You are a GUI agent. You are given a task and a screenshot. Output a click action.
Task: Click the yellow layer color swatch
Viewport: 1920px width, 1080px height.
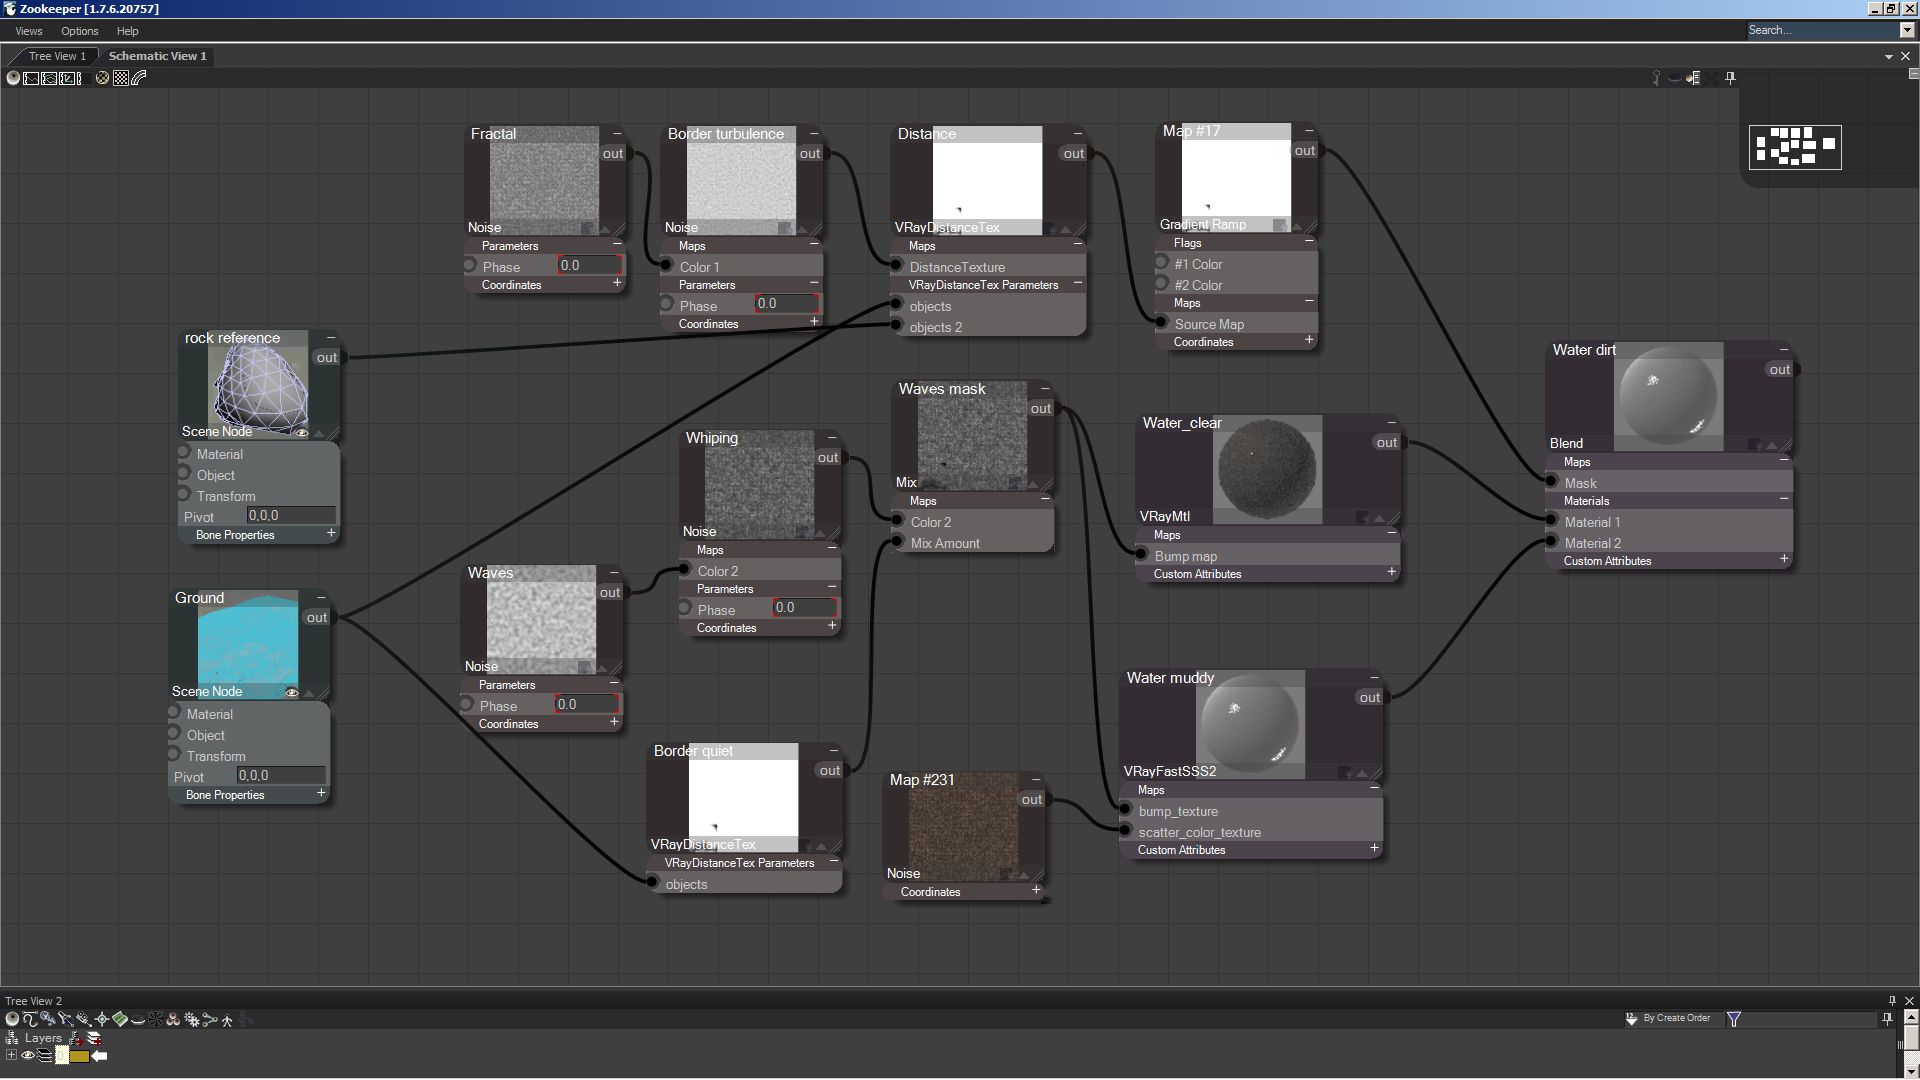coord(79,1056)
